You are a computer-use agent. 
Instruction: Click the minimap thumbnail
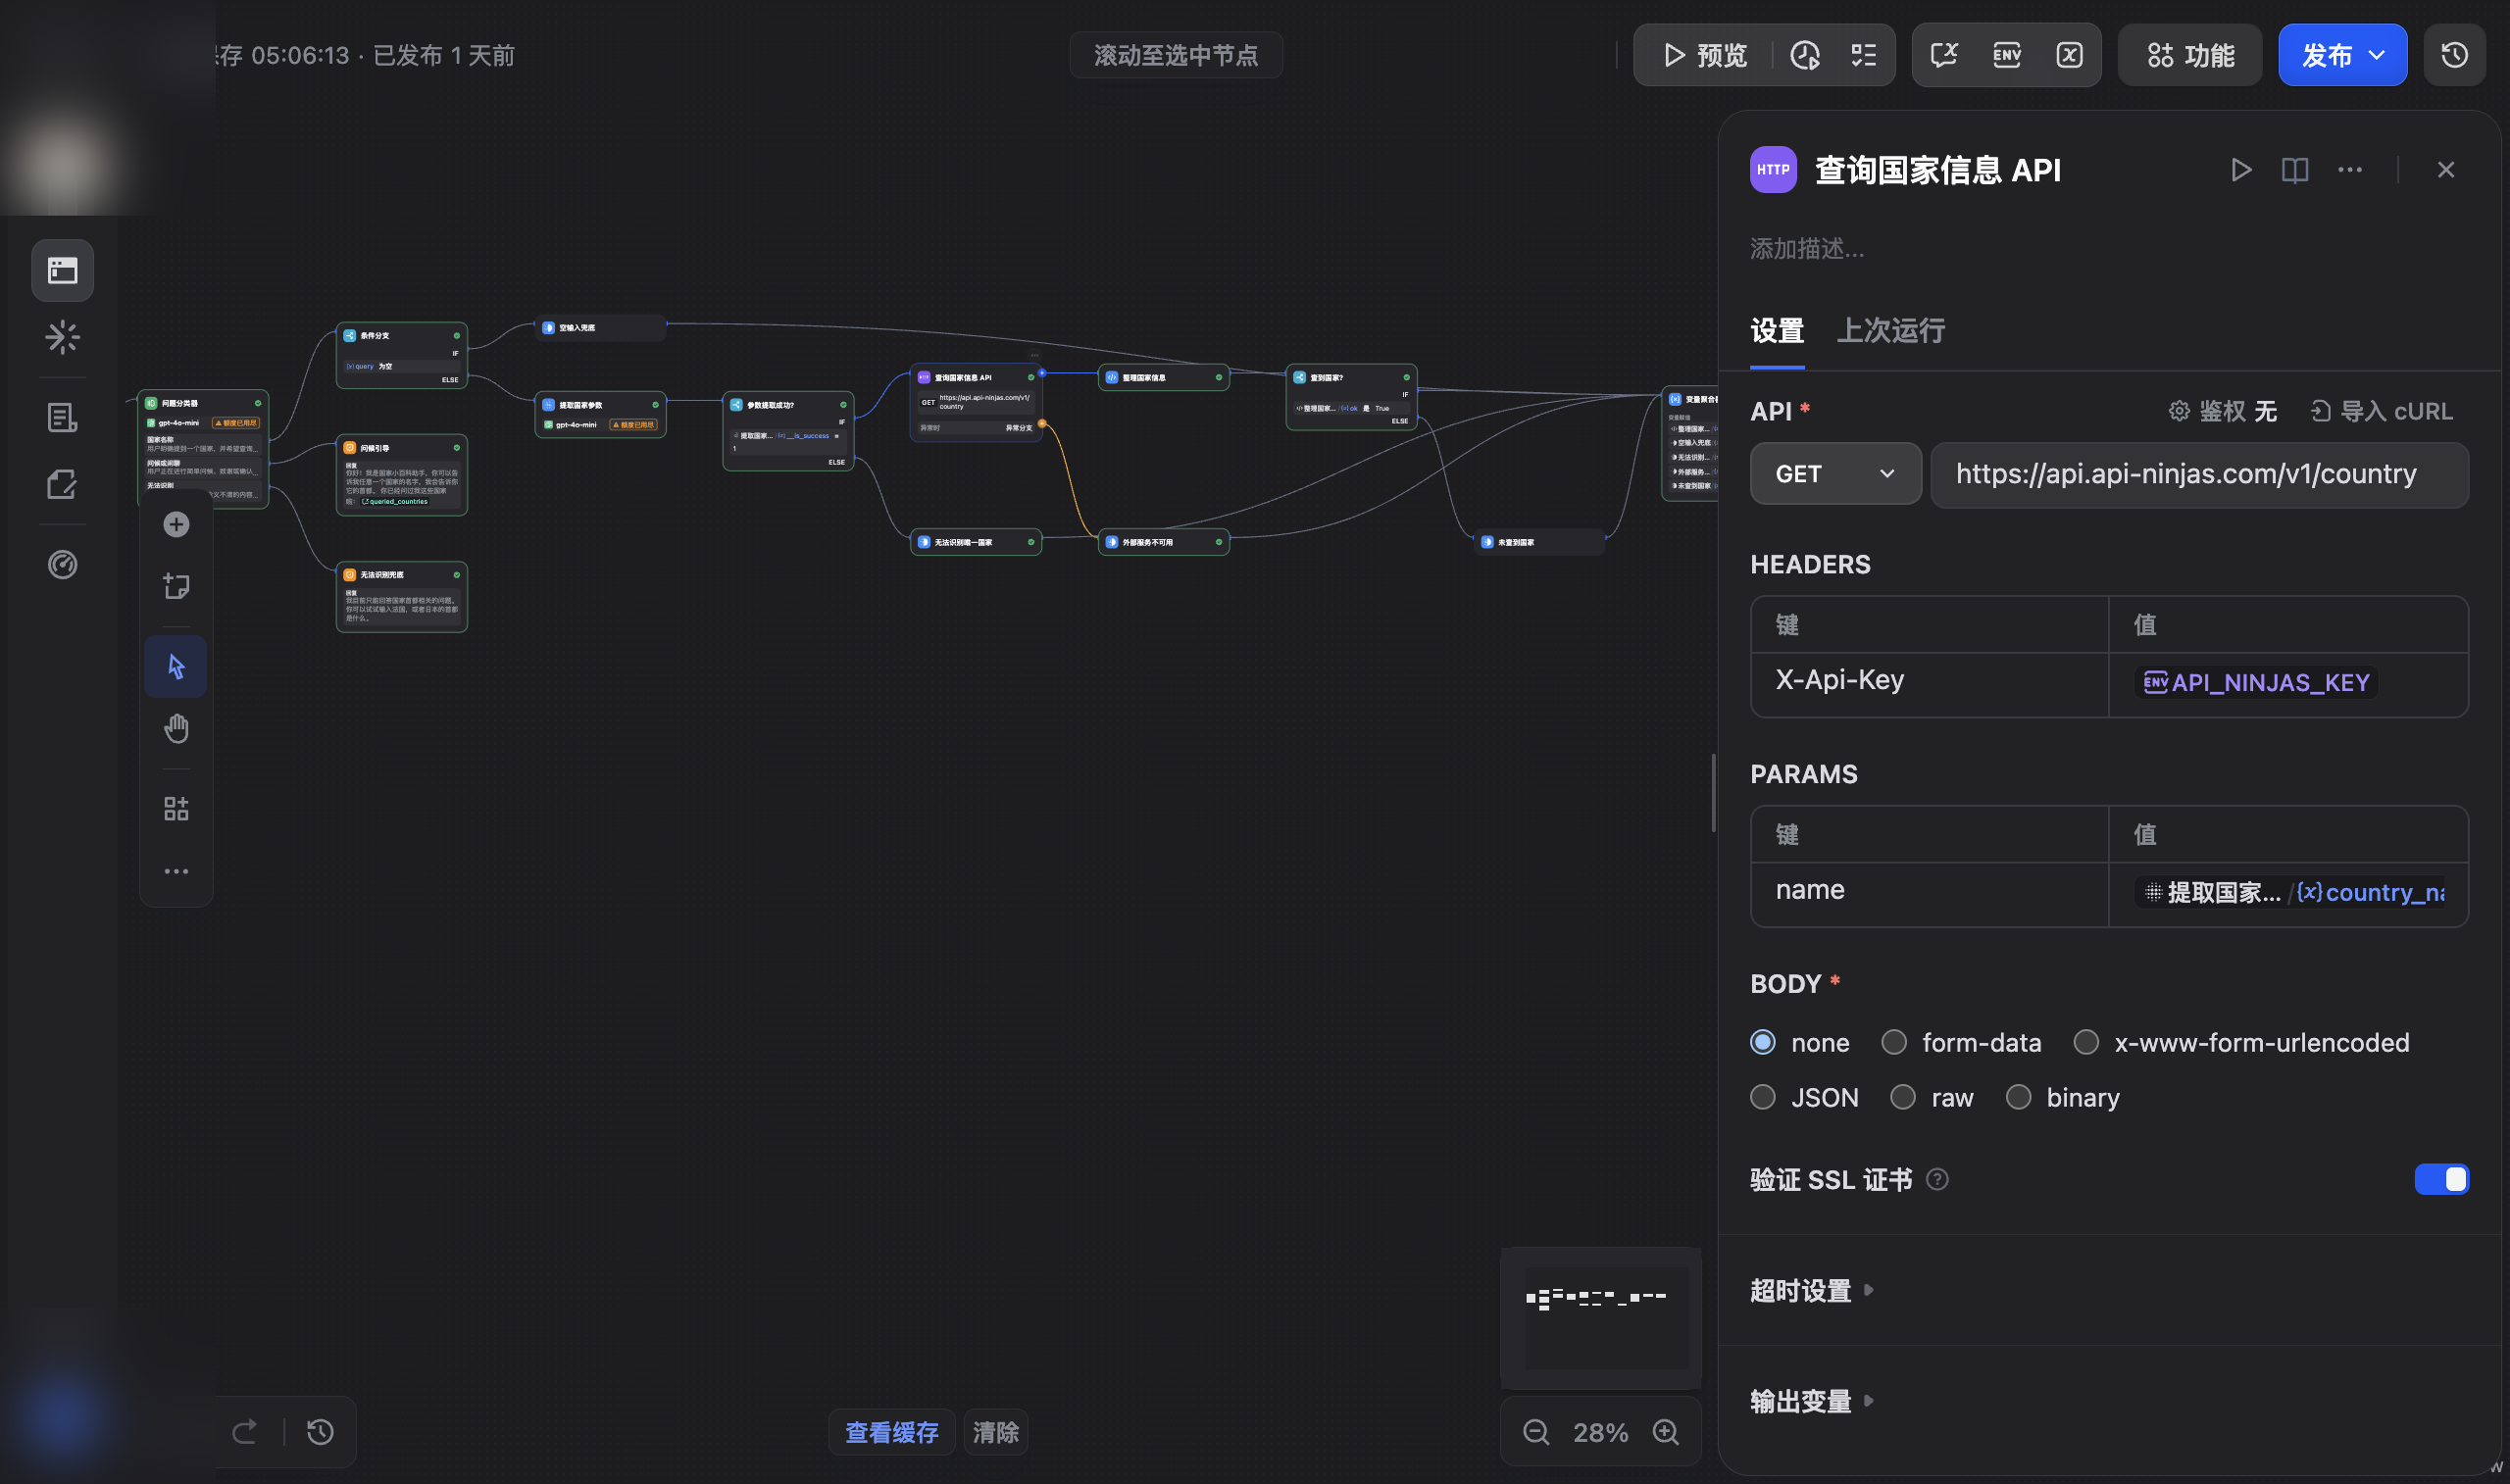click(1600, 1317)
